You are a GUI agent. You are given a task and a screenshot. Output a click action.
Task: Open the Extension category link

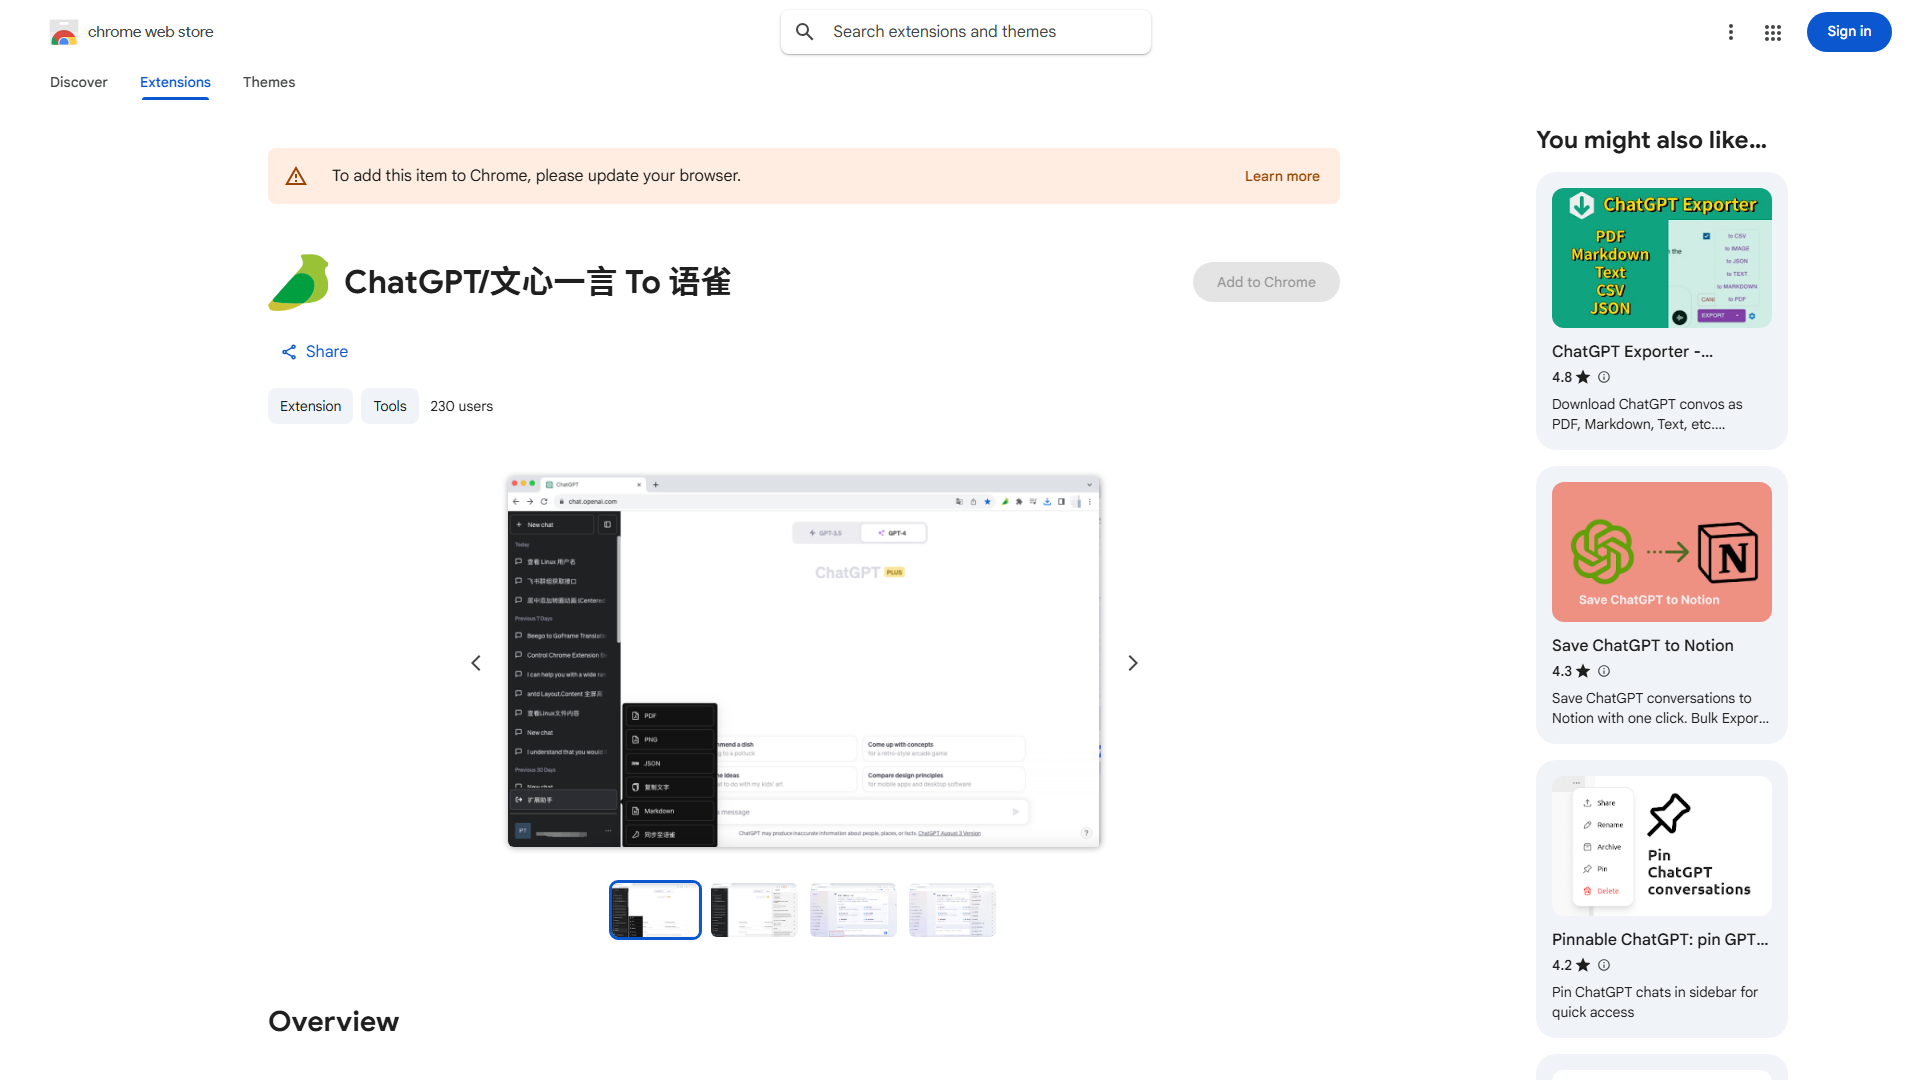310,406
